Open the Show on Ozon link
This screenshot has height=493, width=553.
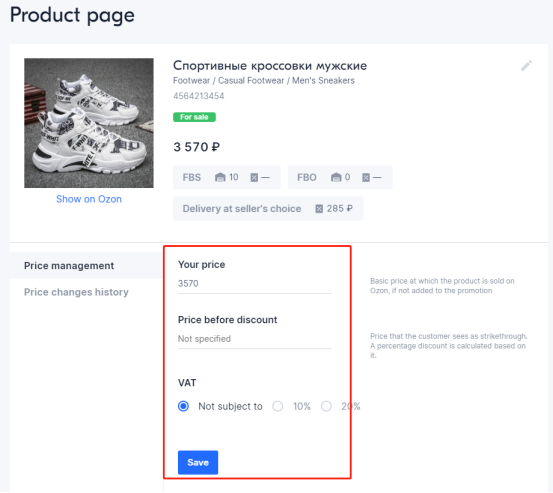click(89, 199)
